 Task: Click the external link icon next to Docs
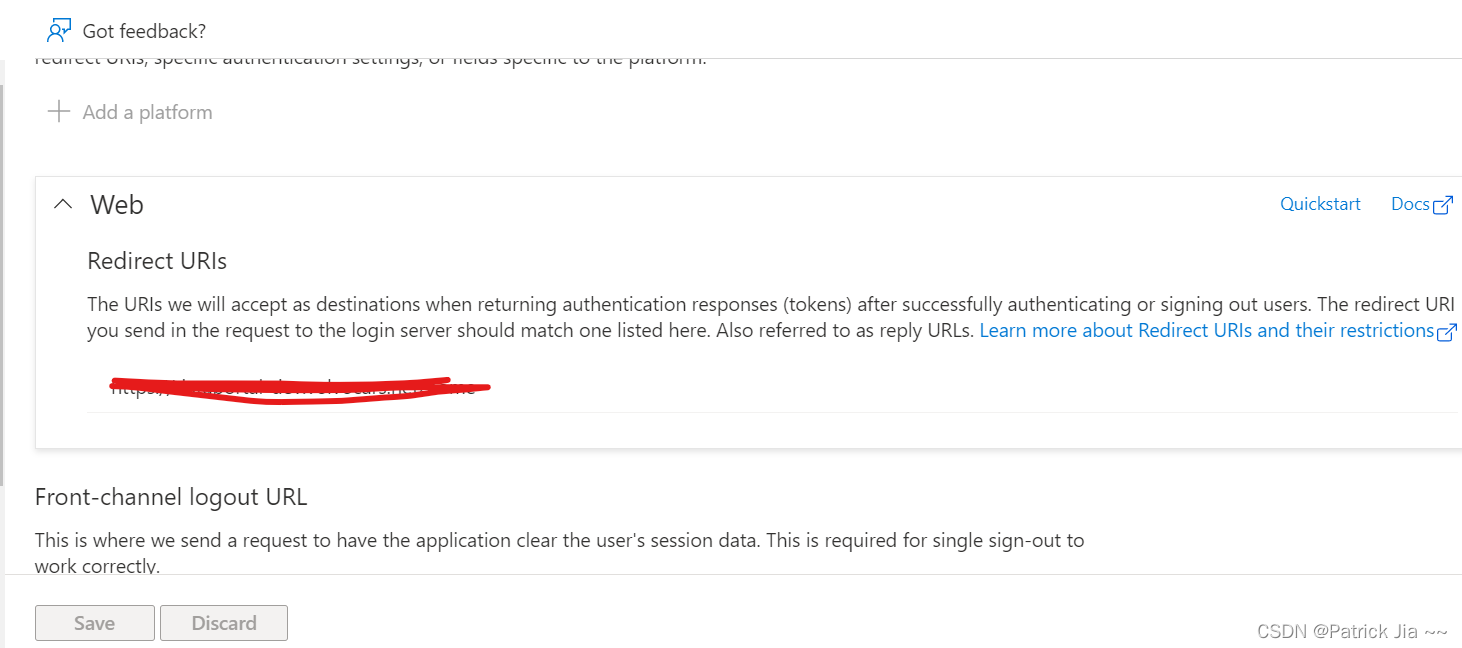(x=1444, y=203)
